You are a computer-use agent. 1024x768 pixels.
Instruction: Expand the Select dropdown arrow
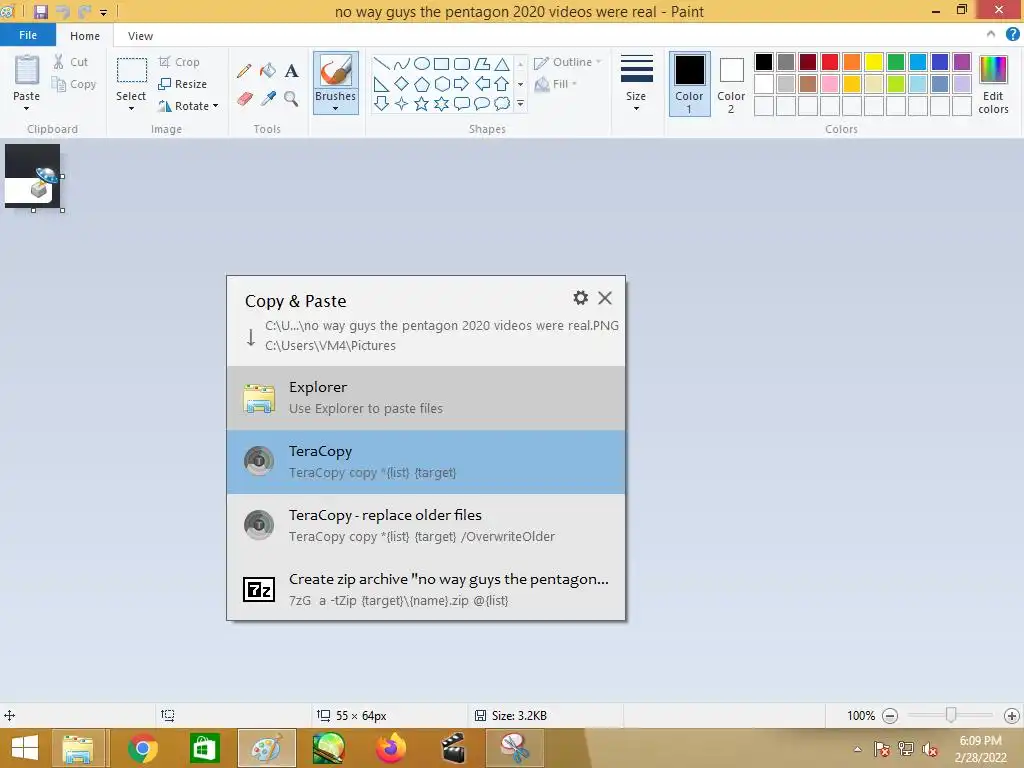131,108
